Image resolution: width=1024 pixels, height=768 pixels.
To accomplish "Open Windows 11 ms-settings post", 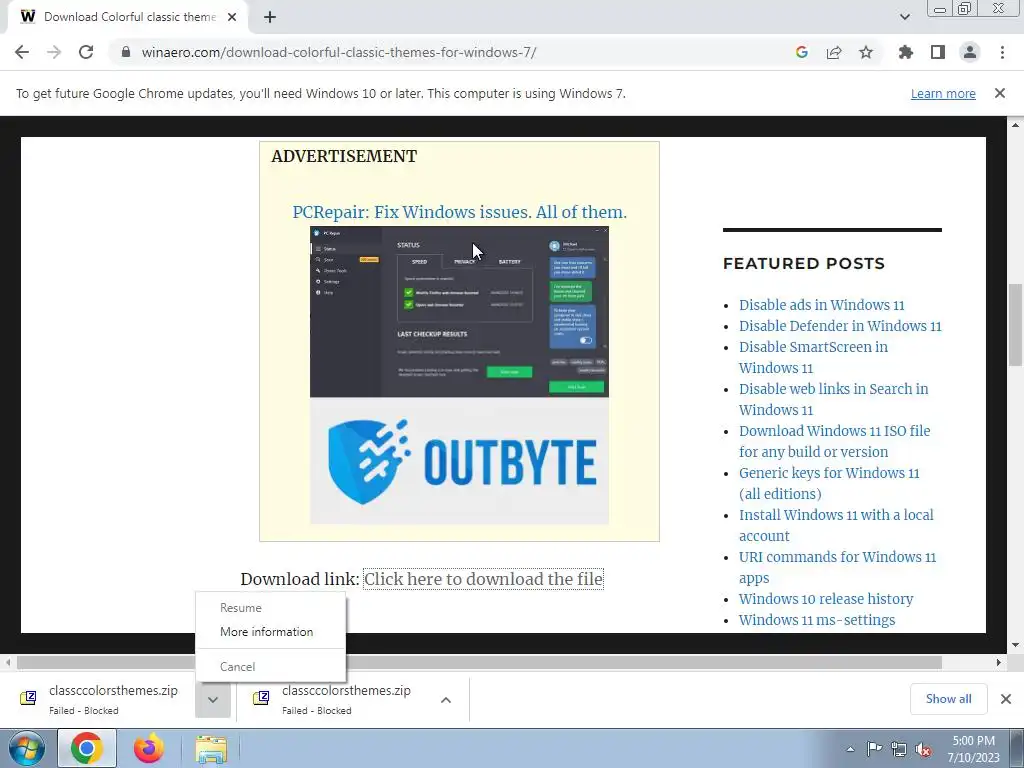I will point(816,620).
